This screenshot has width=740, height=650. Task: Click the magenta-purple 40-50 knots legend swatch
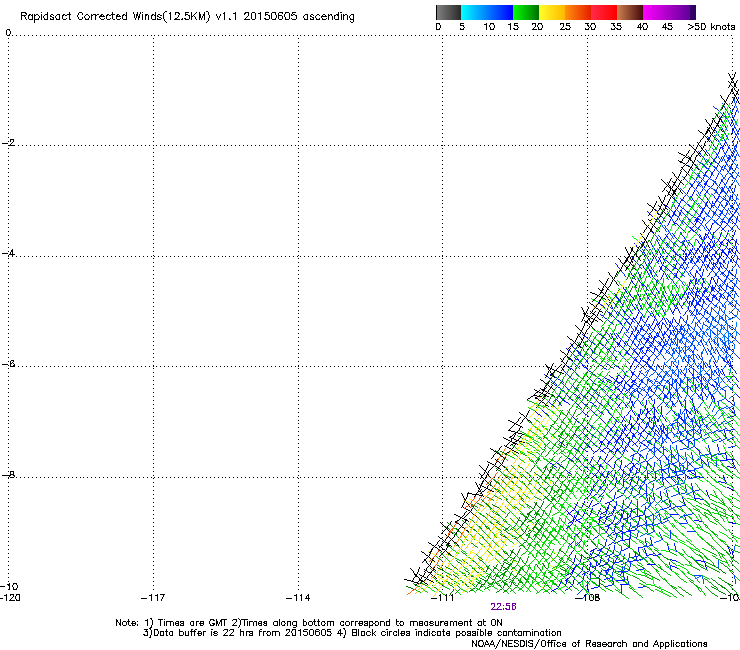(x=669, y=12)
